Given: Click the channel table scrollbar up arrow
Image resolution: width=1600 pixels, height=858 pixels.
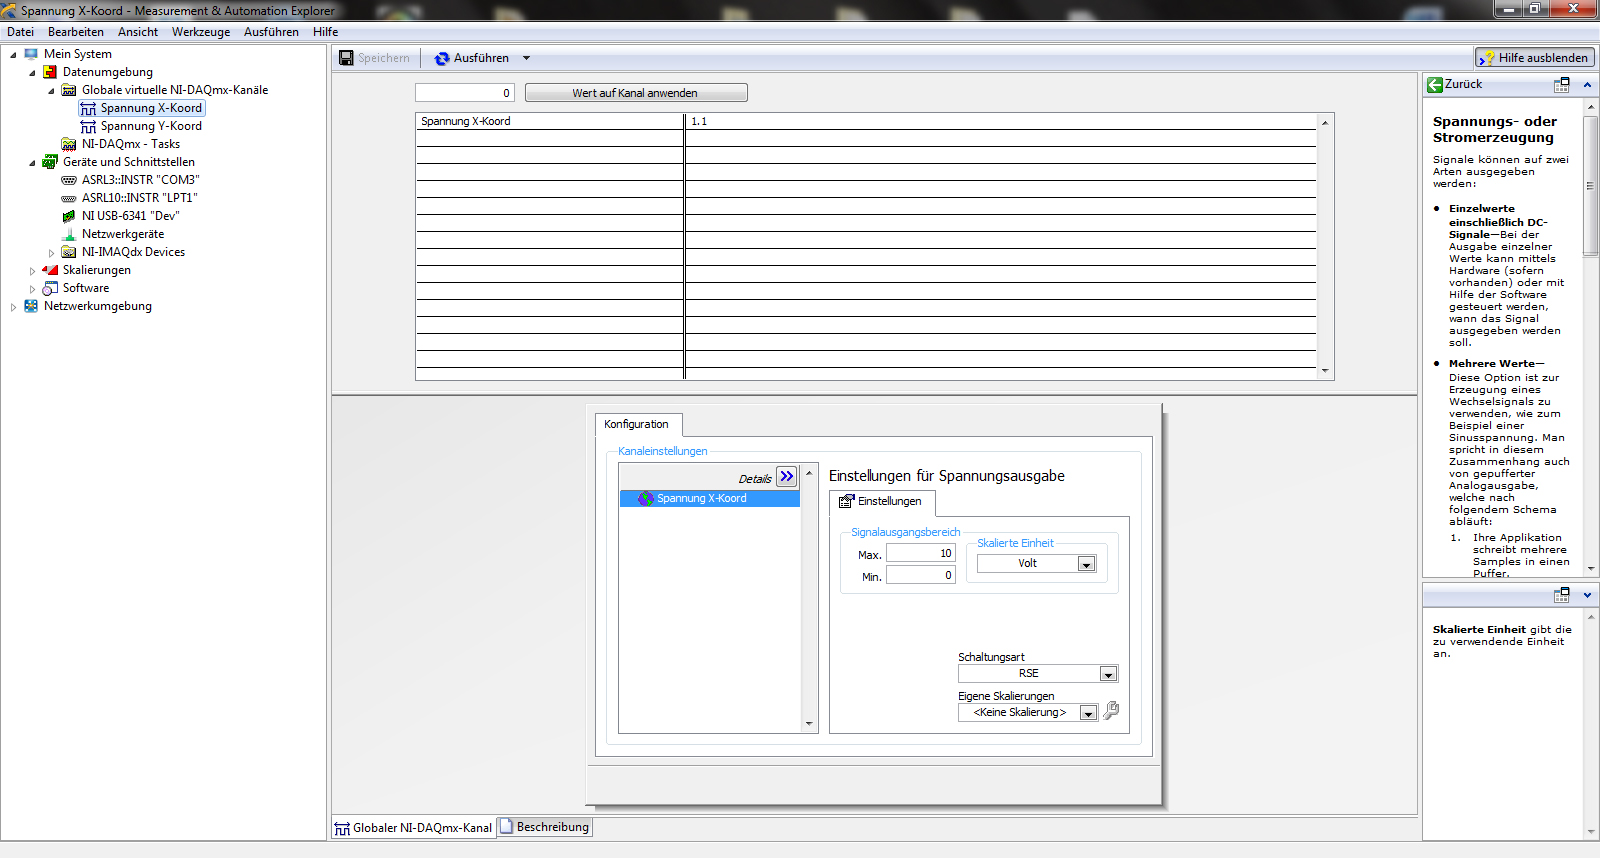Looking at the screenshot, I should (1325, 122).
